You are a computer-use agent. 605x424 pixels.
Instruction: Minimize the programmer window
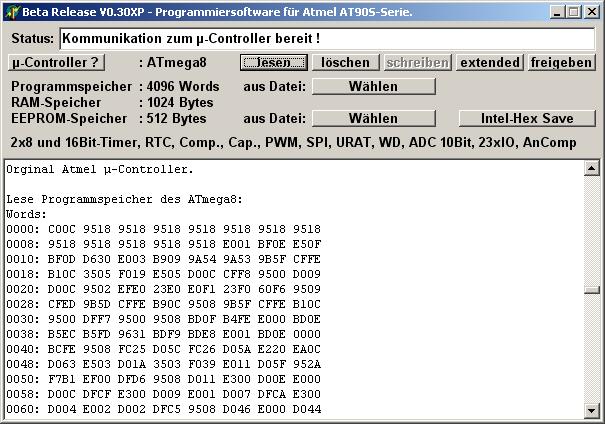[x=557, y=12]
